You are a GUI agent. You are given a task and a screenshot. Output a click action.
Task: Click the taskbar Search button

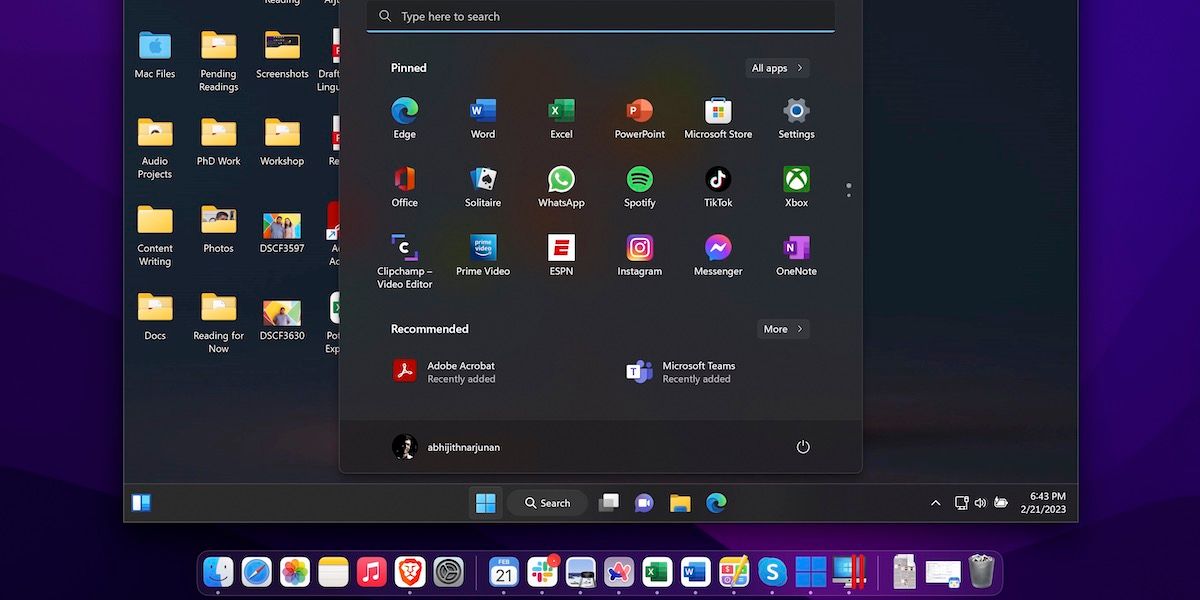[547, 503]
